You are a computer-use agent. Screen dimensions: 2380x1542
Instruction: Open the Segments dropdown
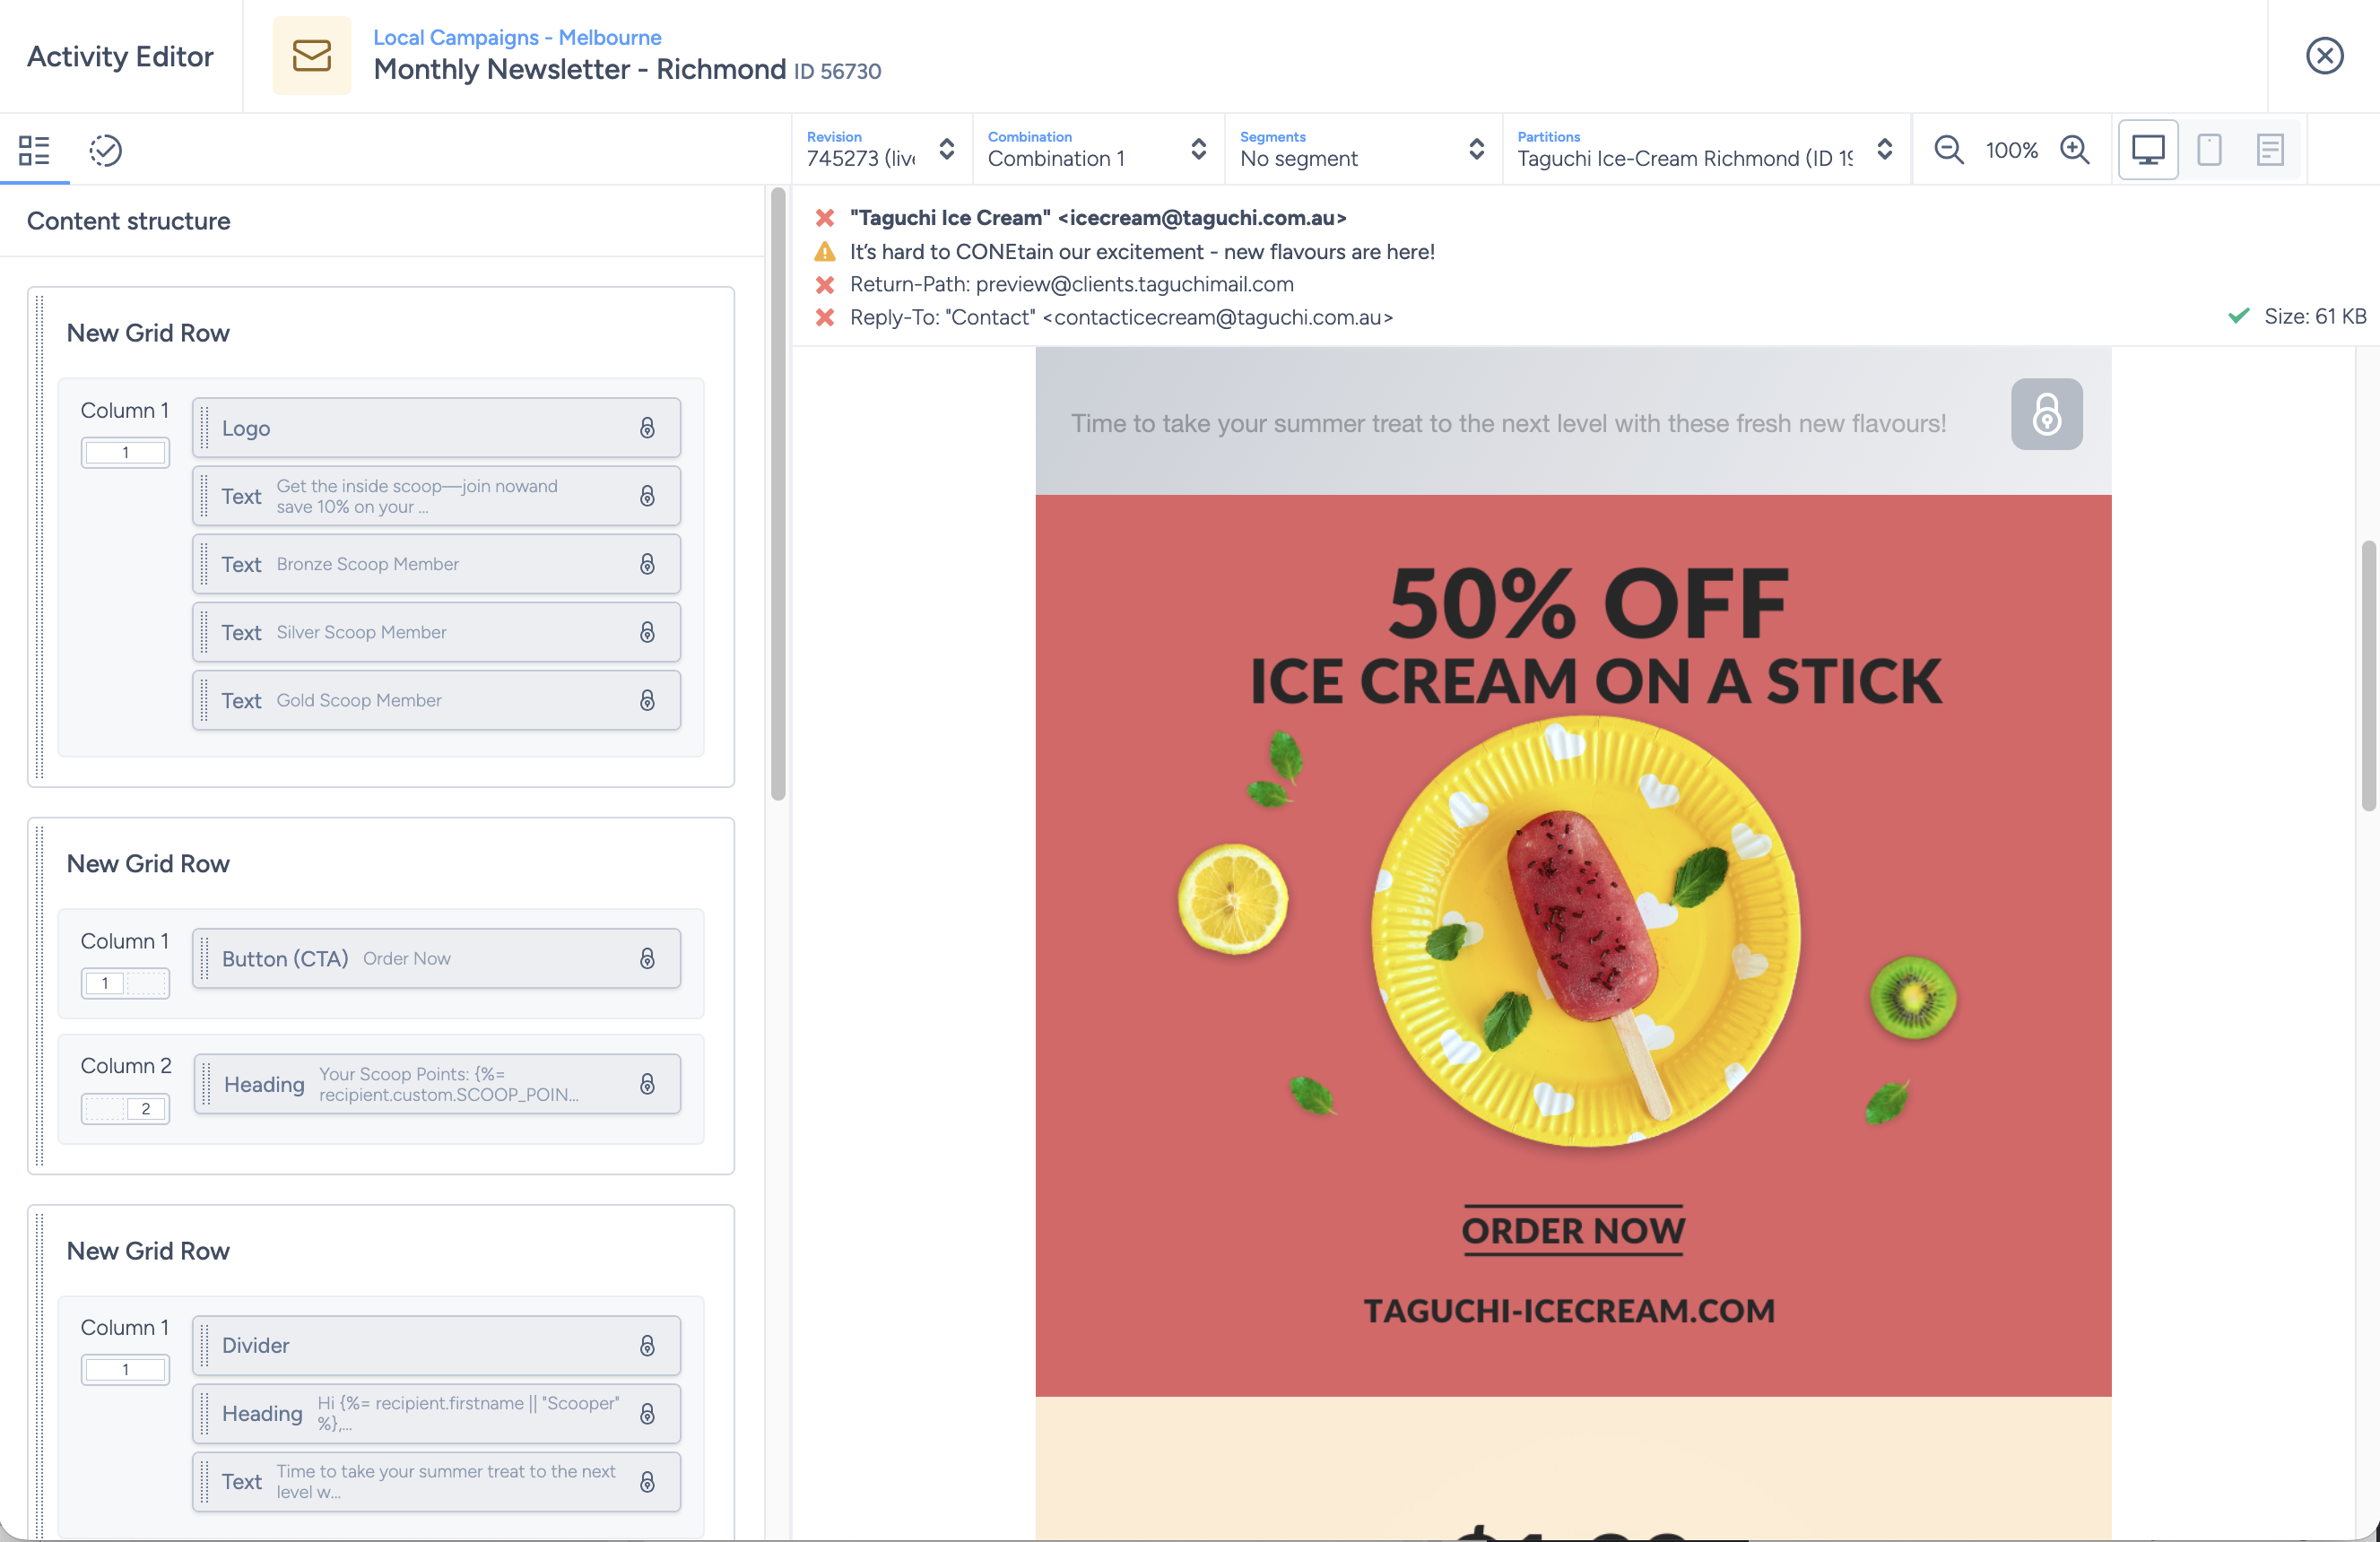click(1362, 149)
